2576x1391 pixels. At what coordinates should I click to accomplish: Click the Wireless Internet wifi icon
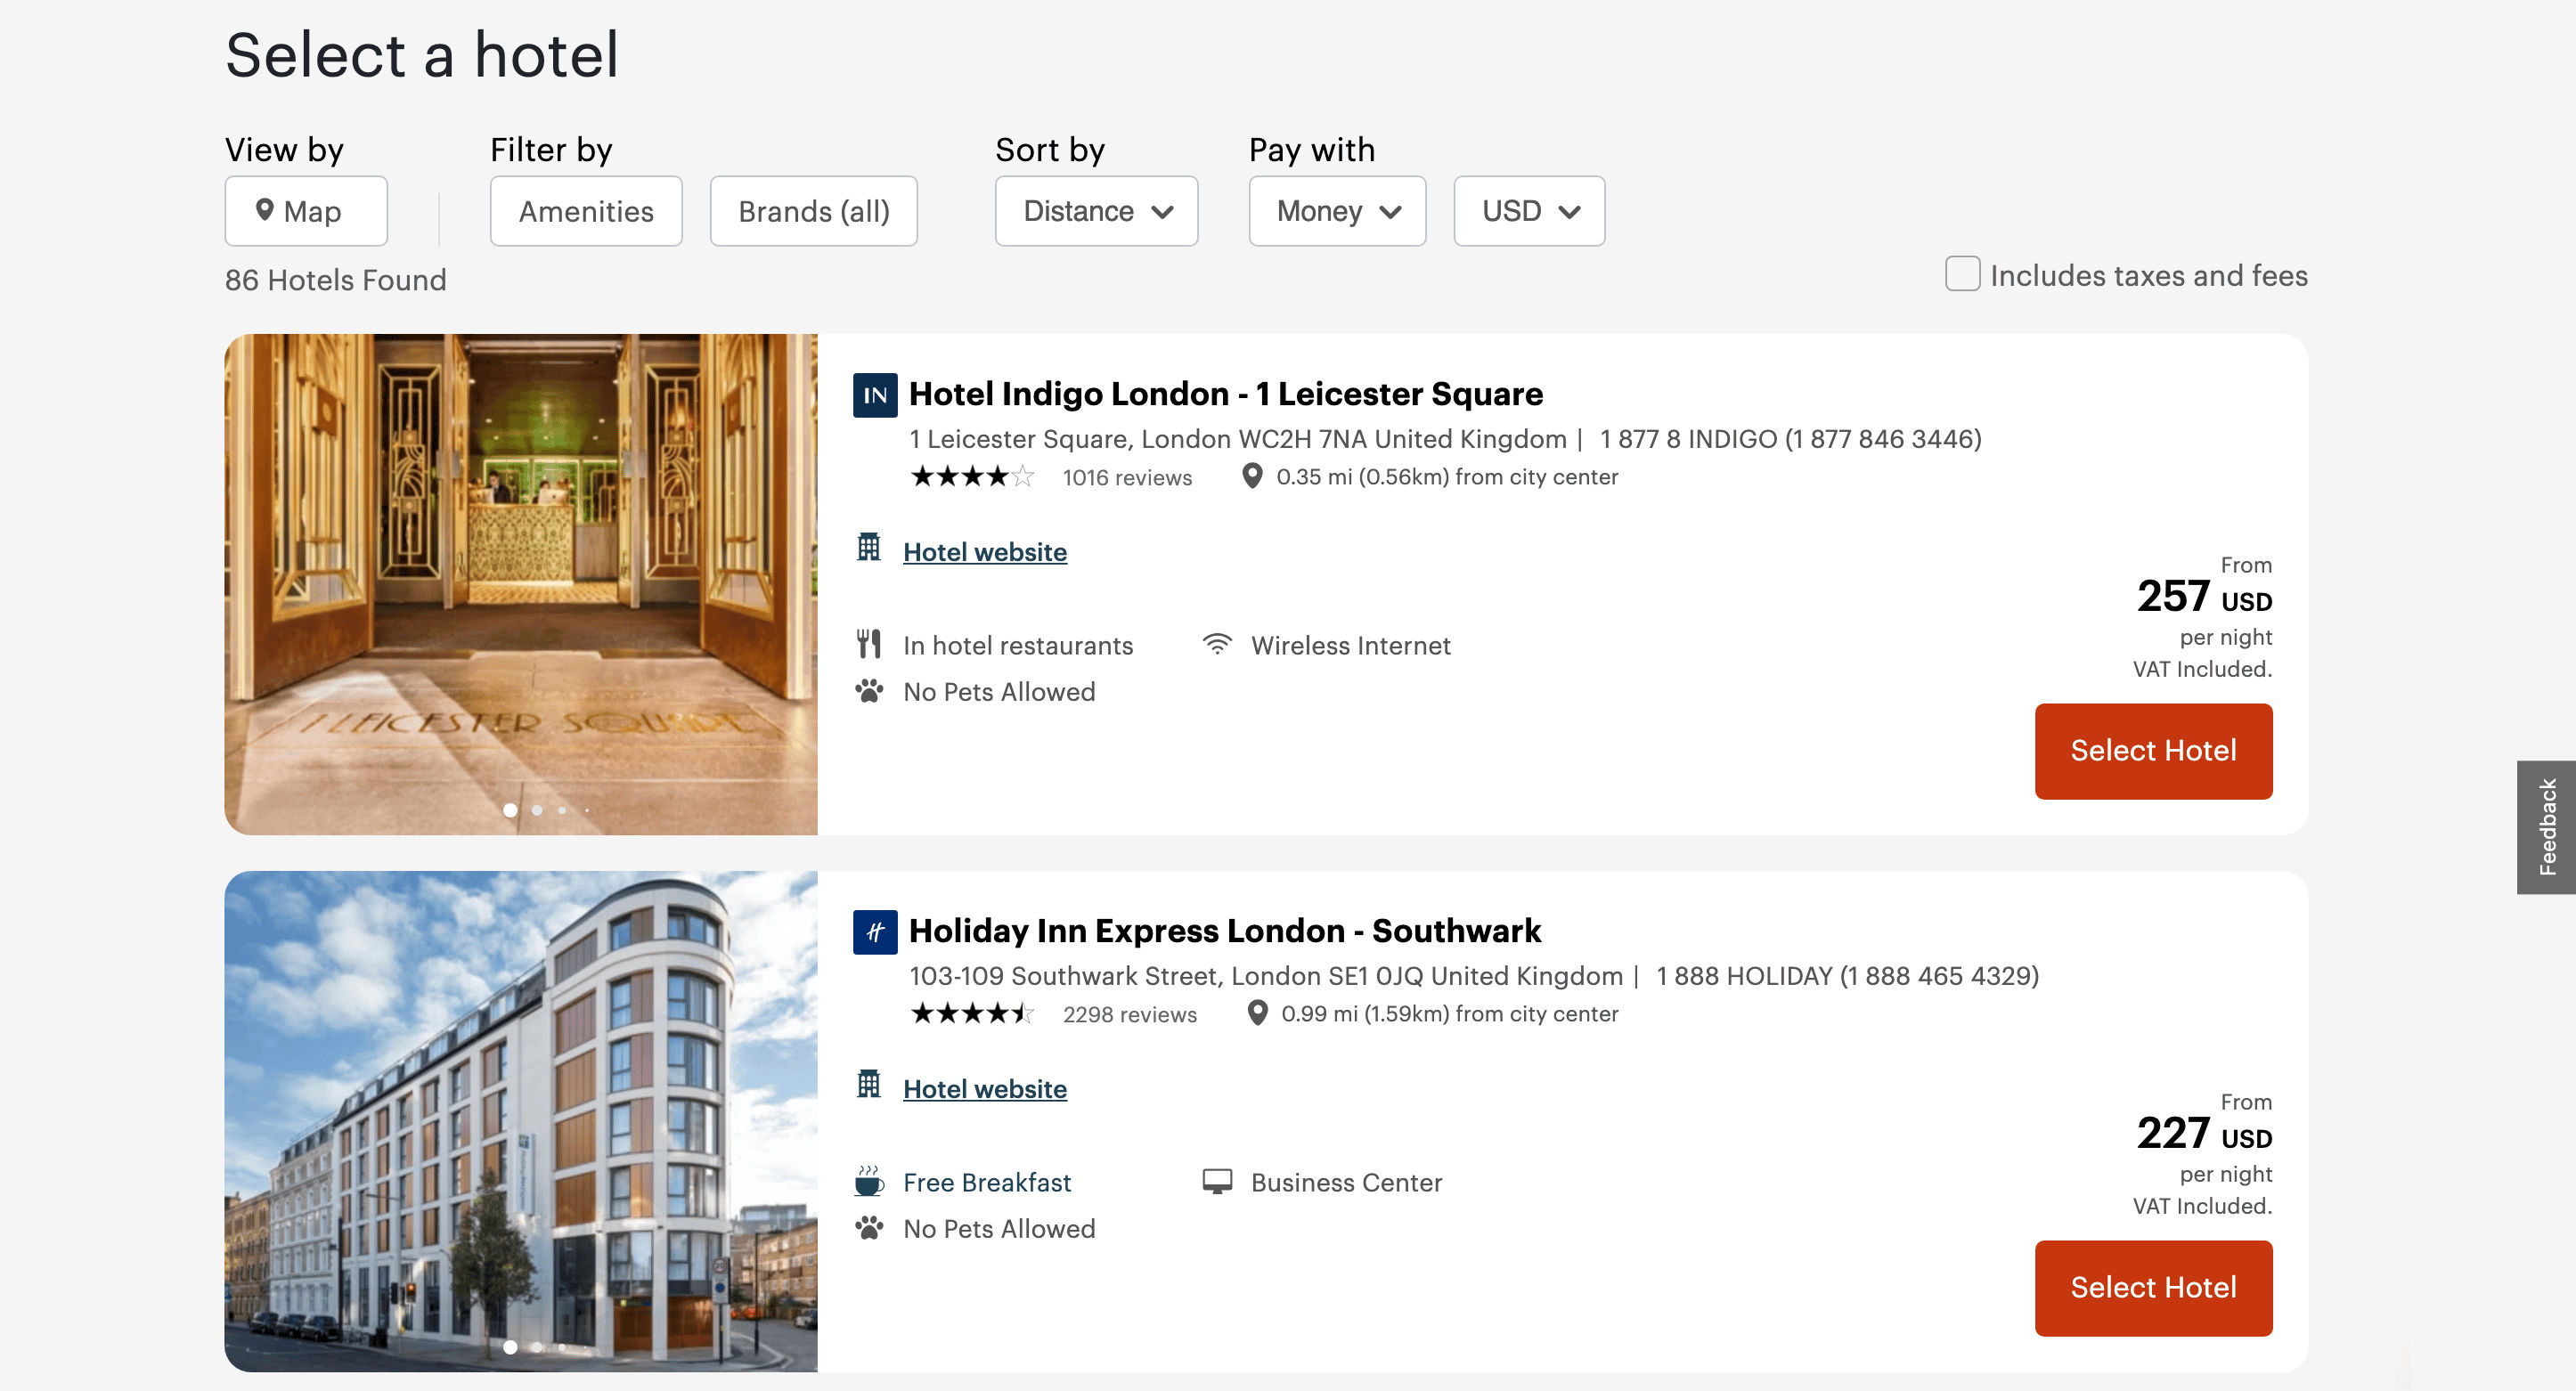coord(1216,644)
